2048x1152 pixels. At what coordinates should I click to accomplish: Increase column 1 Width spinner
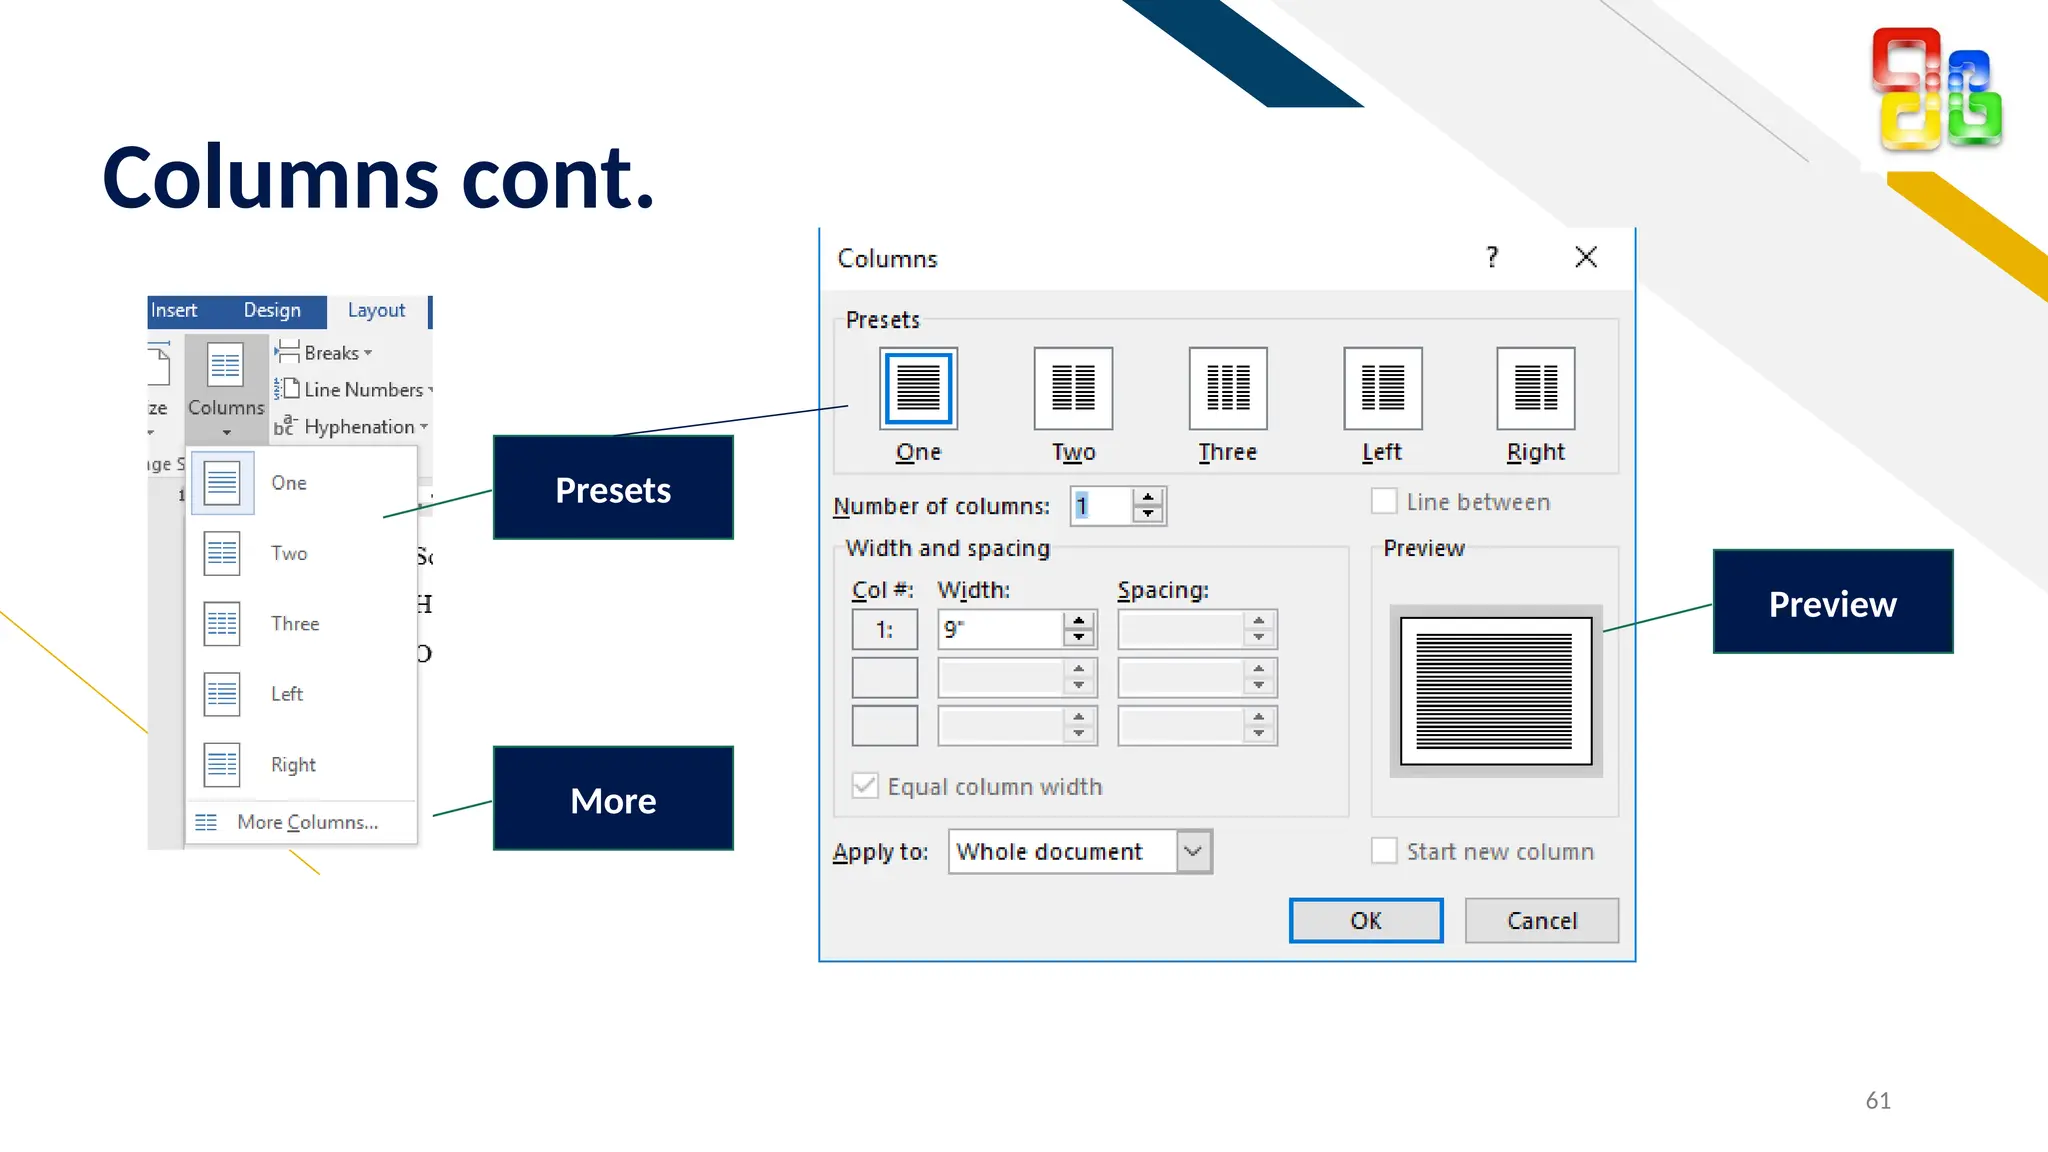pyautogui.click(x=1078, y=621)
